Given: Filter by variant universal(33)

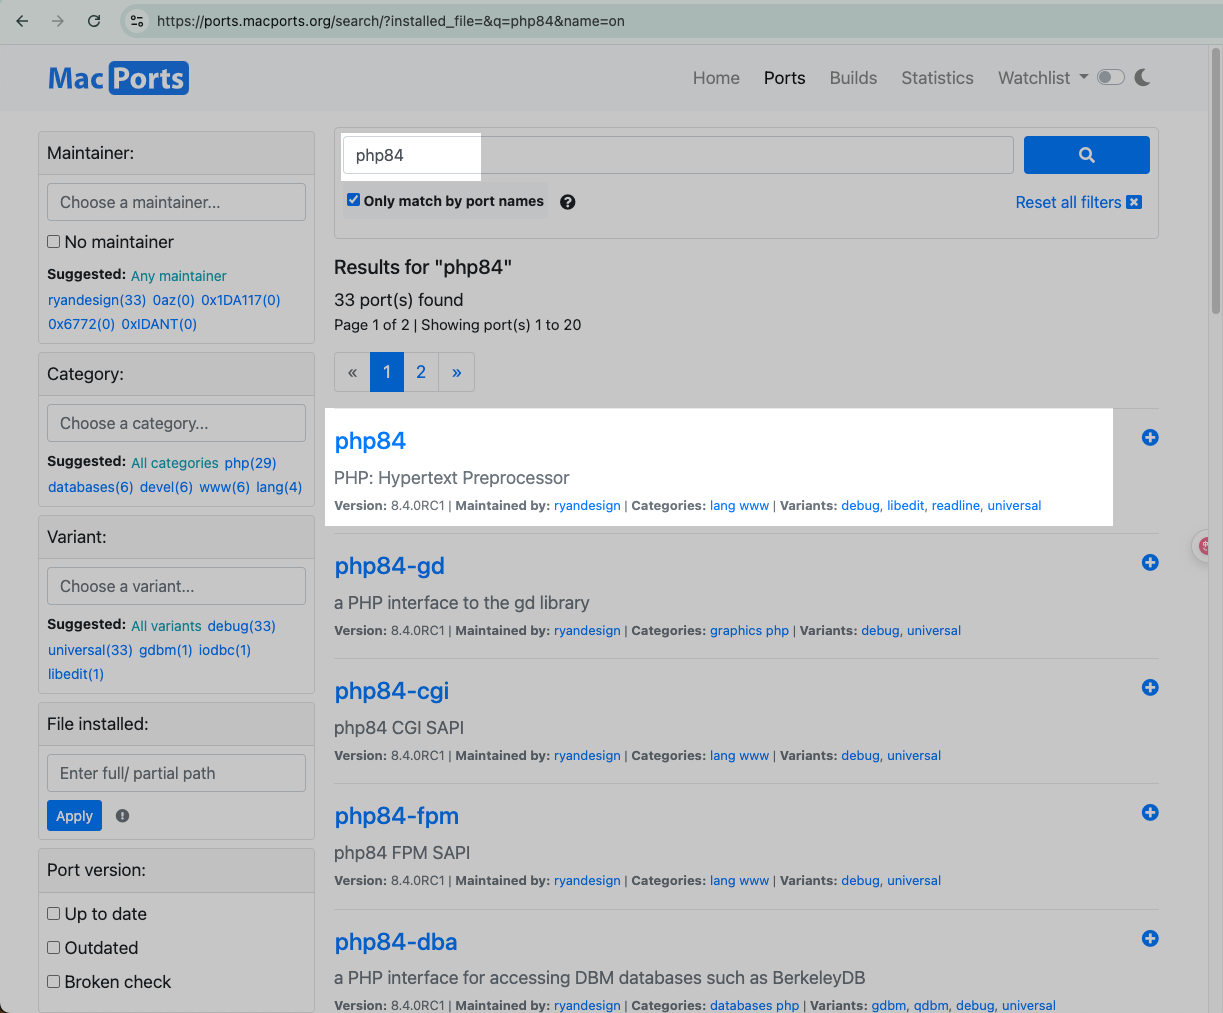Looking at the screenshot, I should 90,650.
